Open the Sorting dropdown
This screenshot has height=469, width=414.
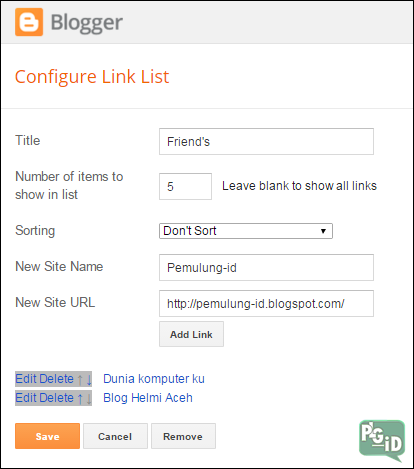[246, 231]
